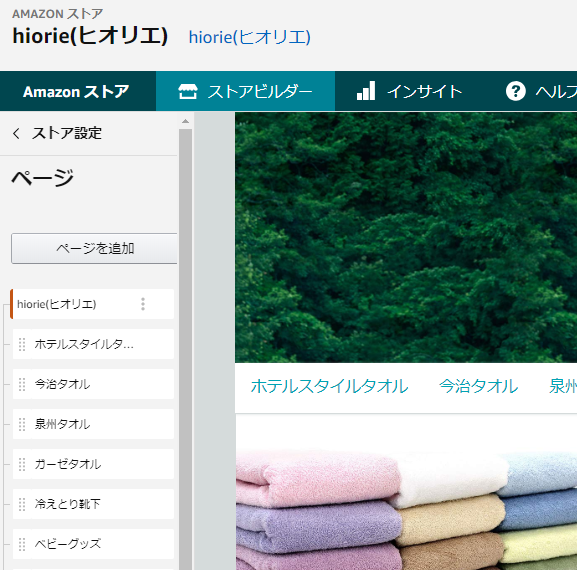Open the ストアビルダー tab
The width and height of the screenshot is (577, 570).
[x=245, y=91]
